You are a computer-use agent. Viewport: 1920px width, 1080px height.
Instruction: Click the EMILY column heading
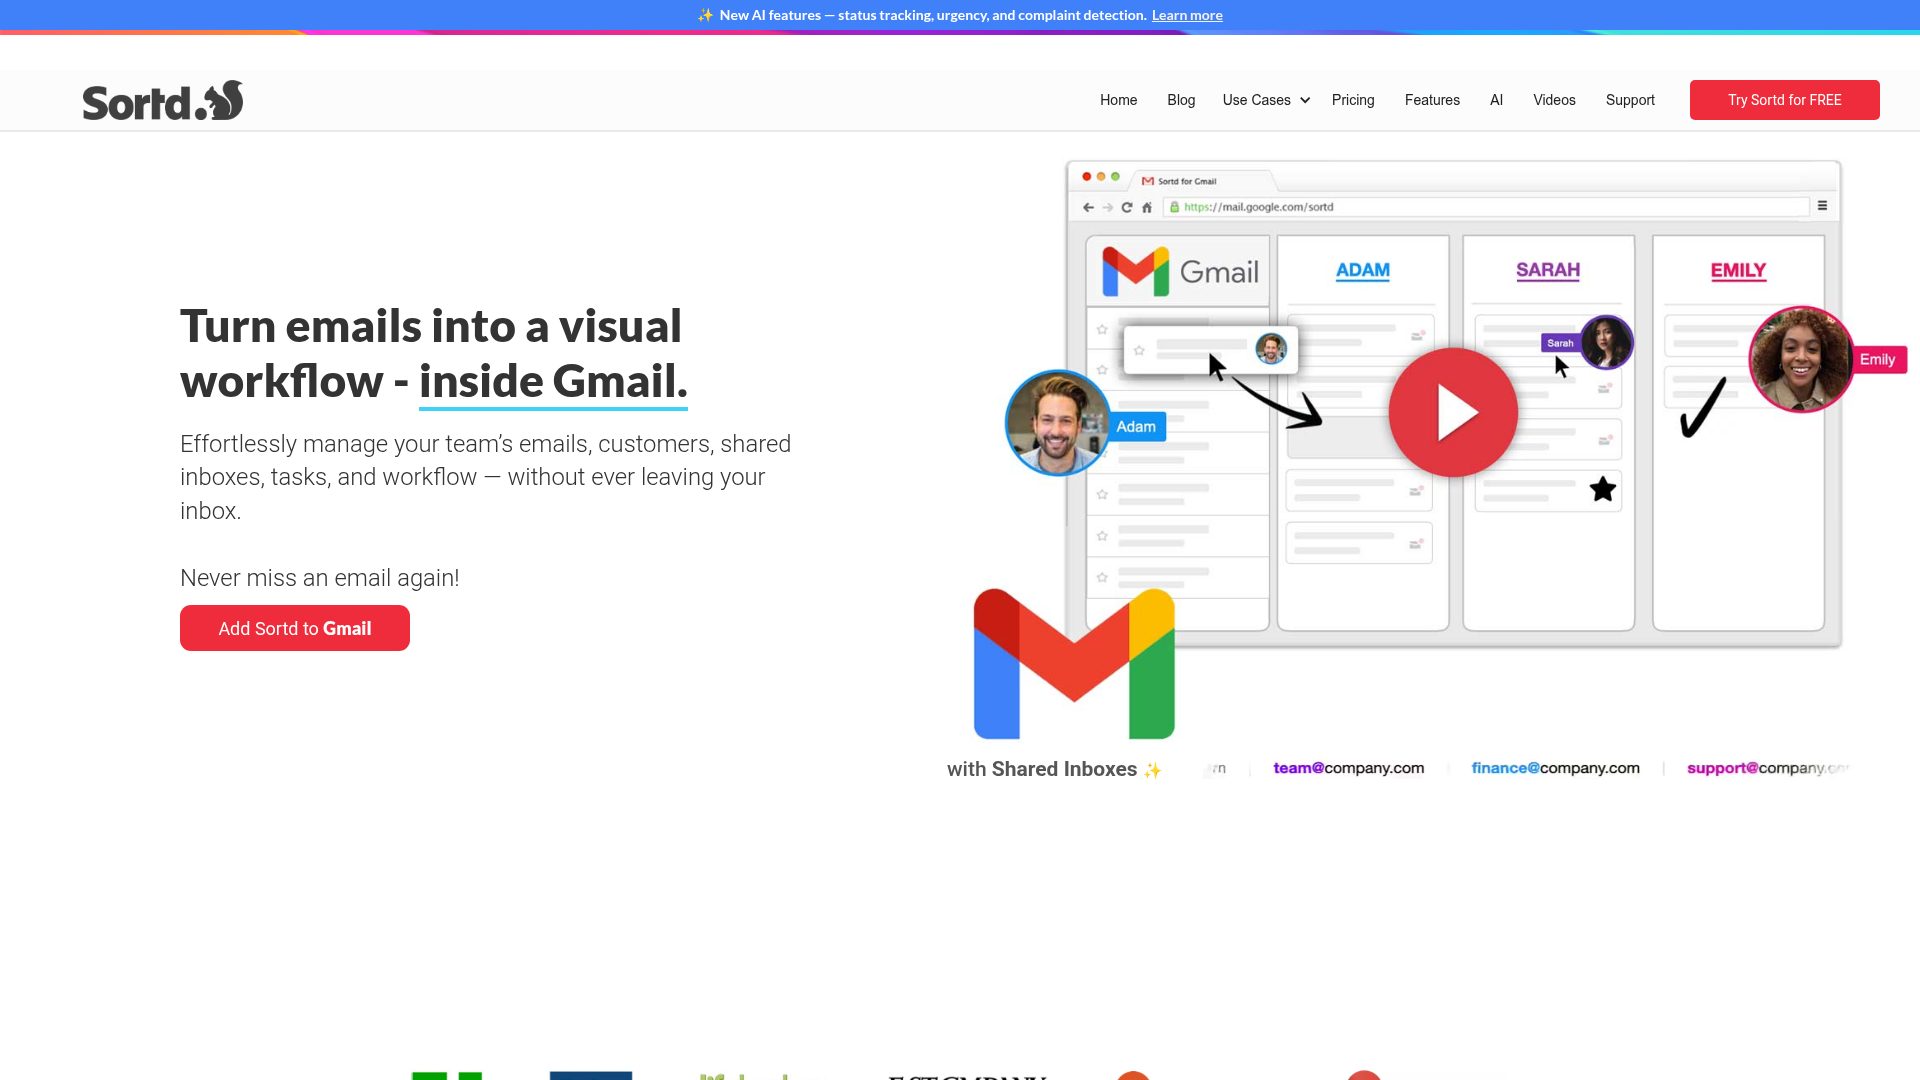point(1738,271)
